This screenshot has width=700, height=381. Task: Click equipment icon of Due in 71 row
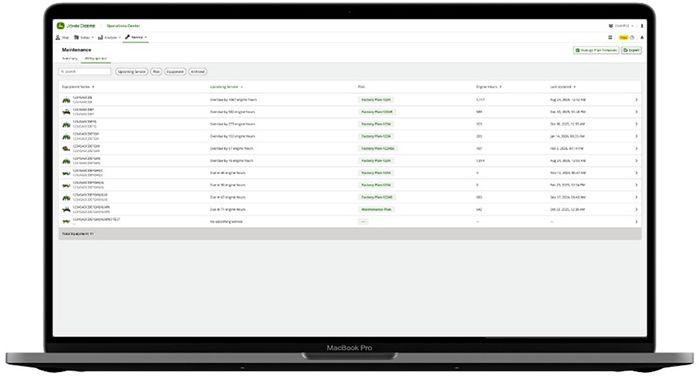(x=66, y=209)
